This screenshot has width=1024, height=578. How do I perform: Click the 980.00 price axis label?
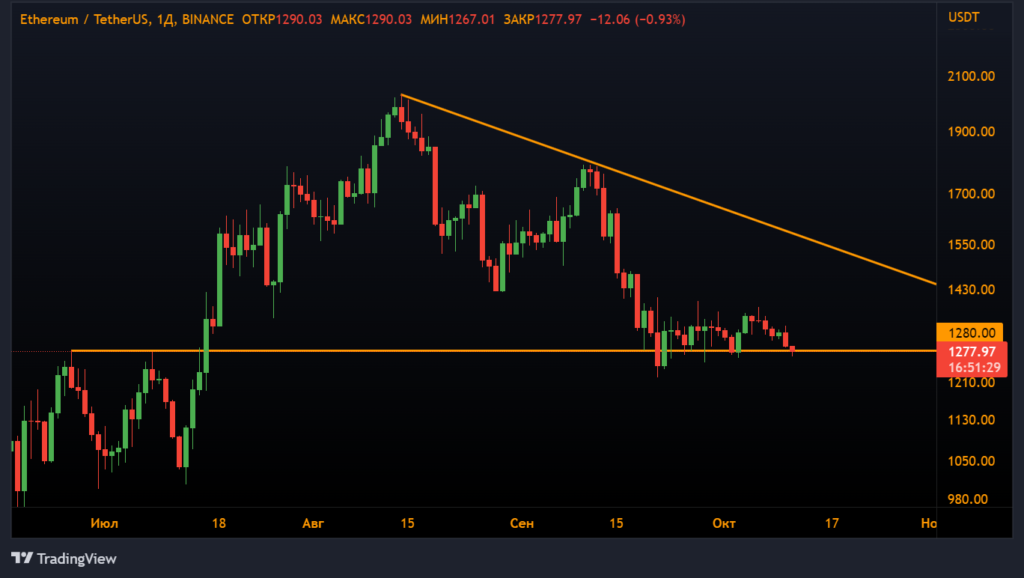pos(968,499)
